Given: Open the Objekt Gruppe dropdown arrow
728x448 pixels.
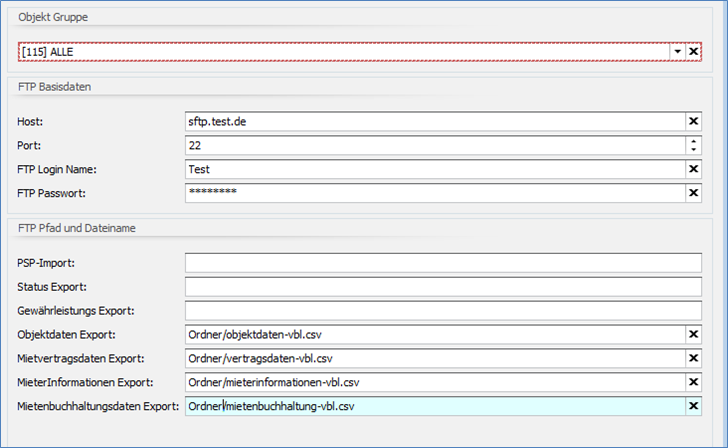Looking at the screenshot, I should 676,51.
